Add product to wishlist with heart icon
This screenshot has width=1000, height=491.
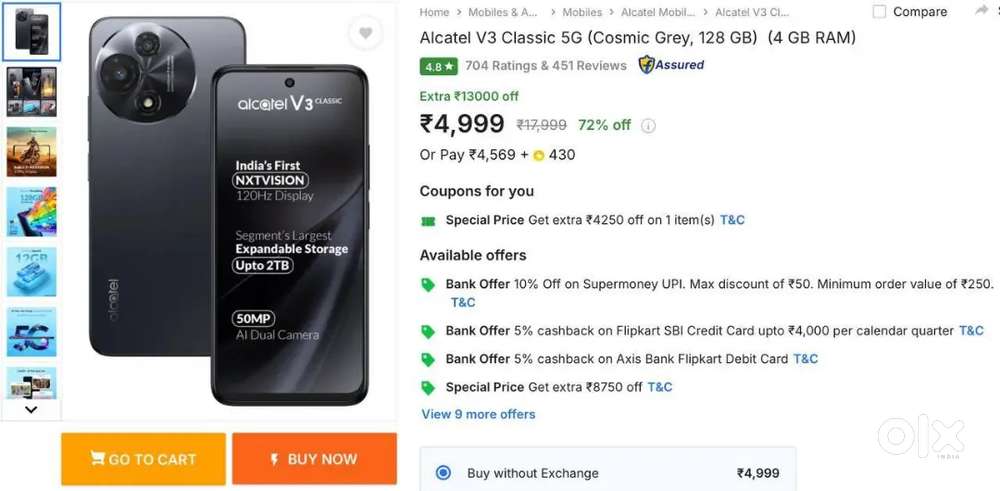[x=365, y=34]
